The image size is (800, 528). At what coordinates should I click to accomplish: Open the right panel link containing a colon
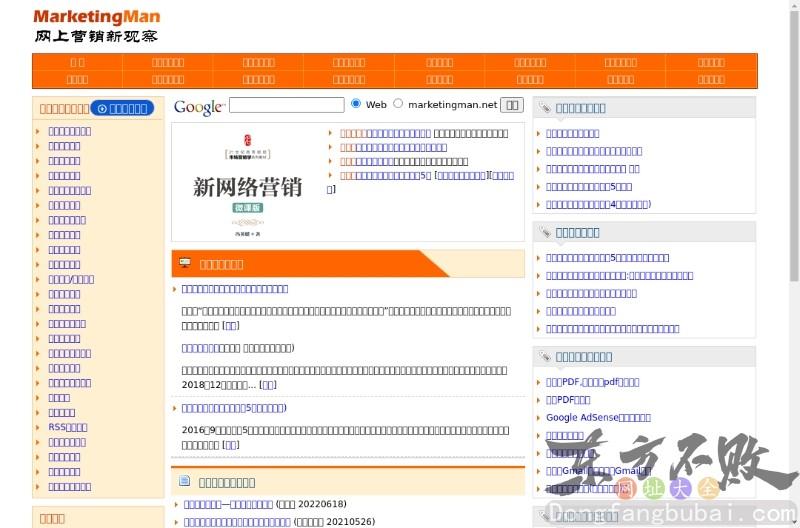click(x=619, y=275)
